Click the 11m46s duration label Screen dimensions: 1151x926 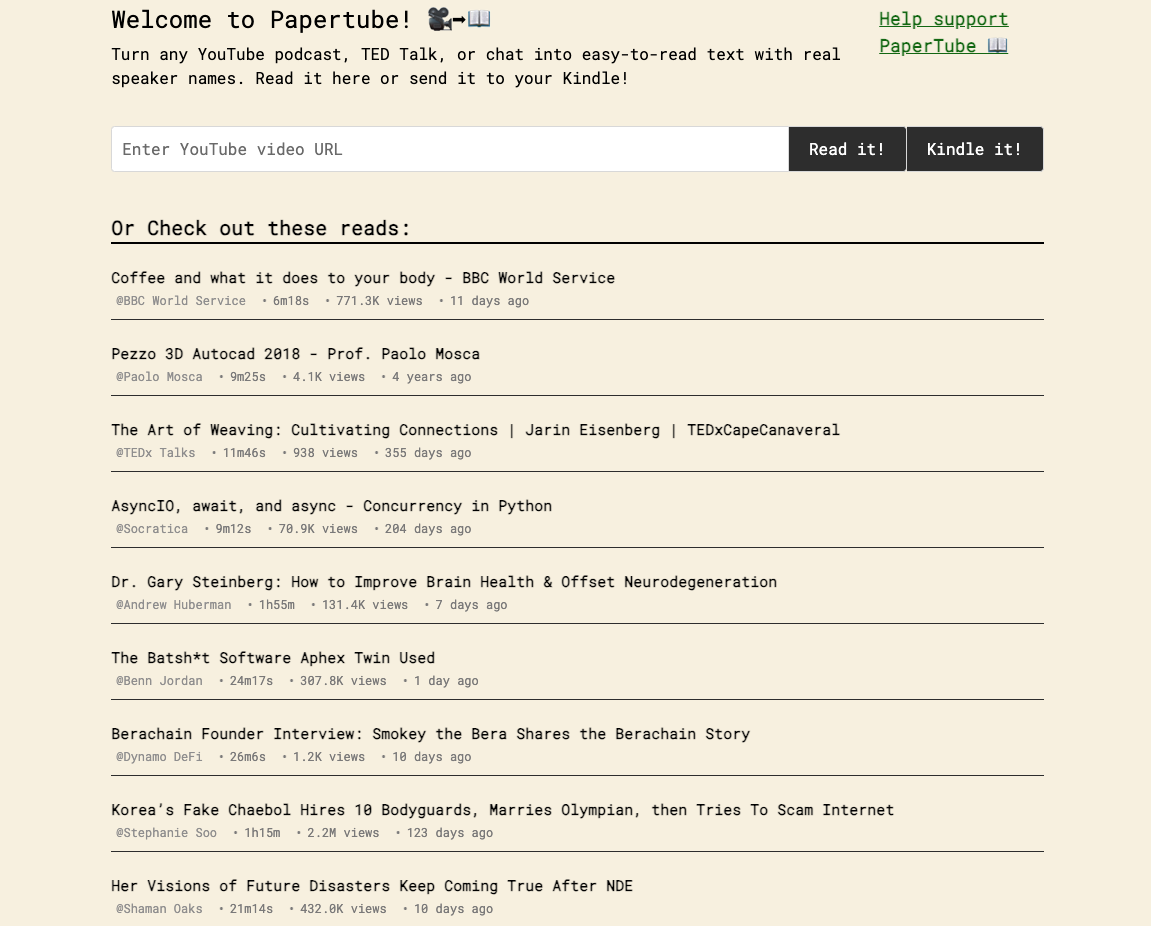point(244,453)
